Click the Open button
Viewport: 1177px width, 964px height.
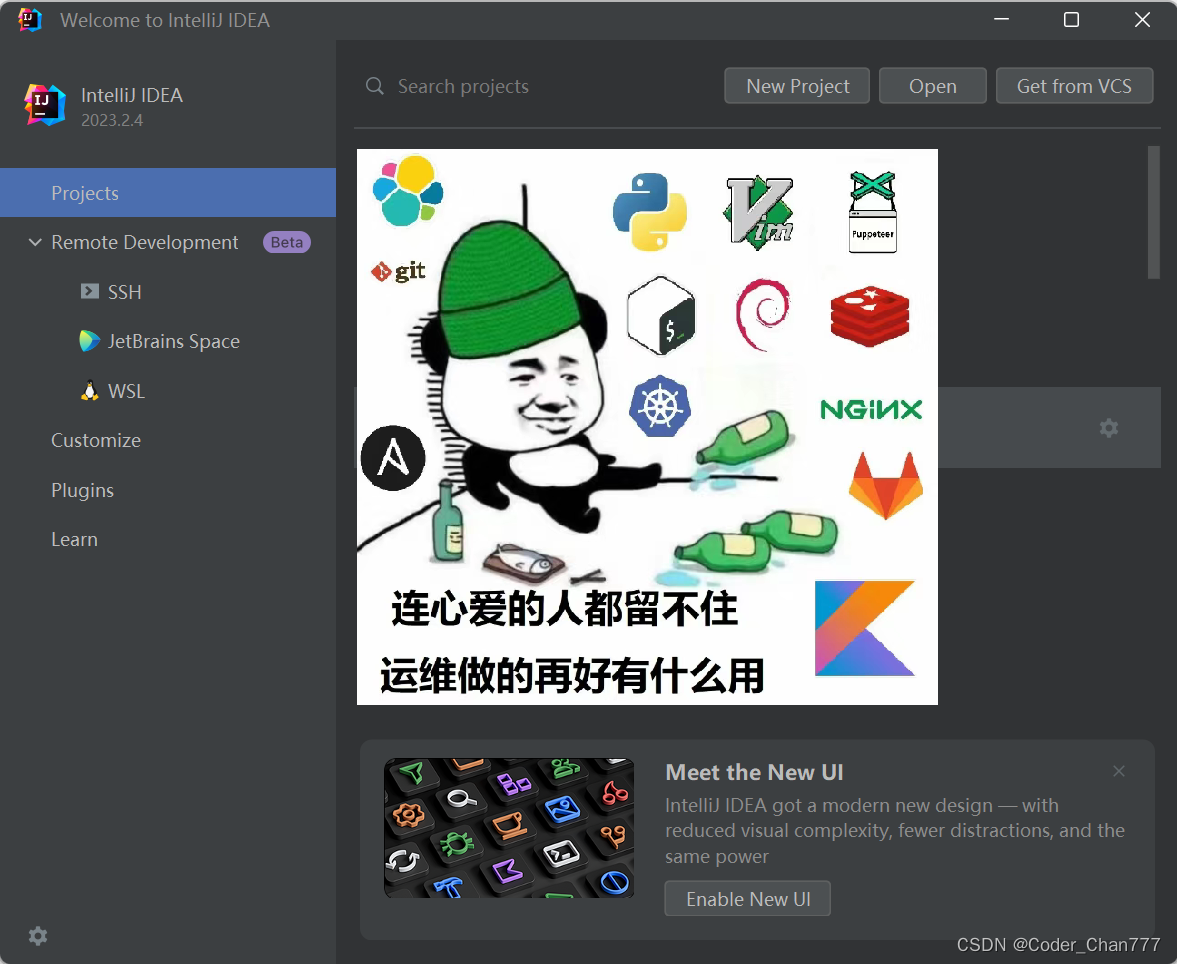[932, 86]
